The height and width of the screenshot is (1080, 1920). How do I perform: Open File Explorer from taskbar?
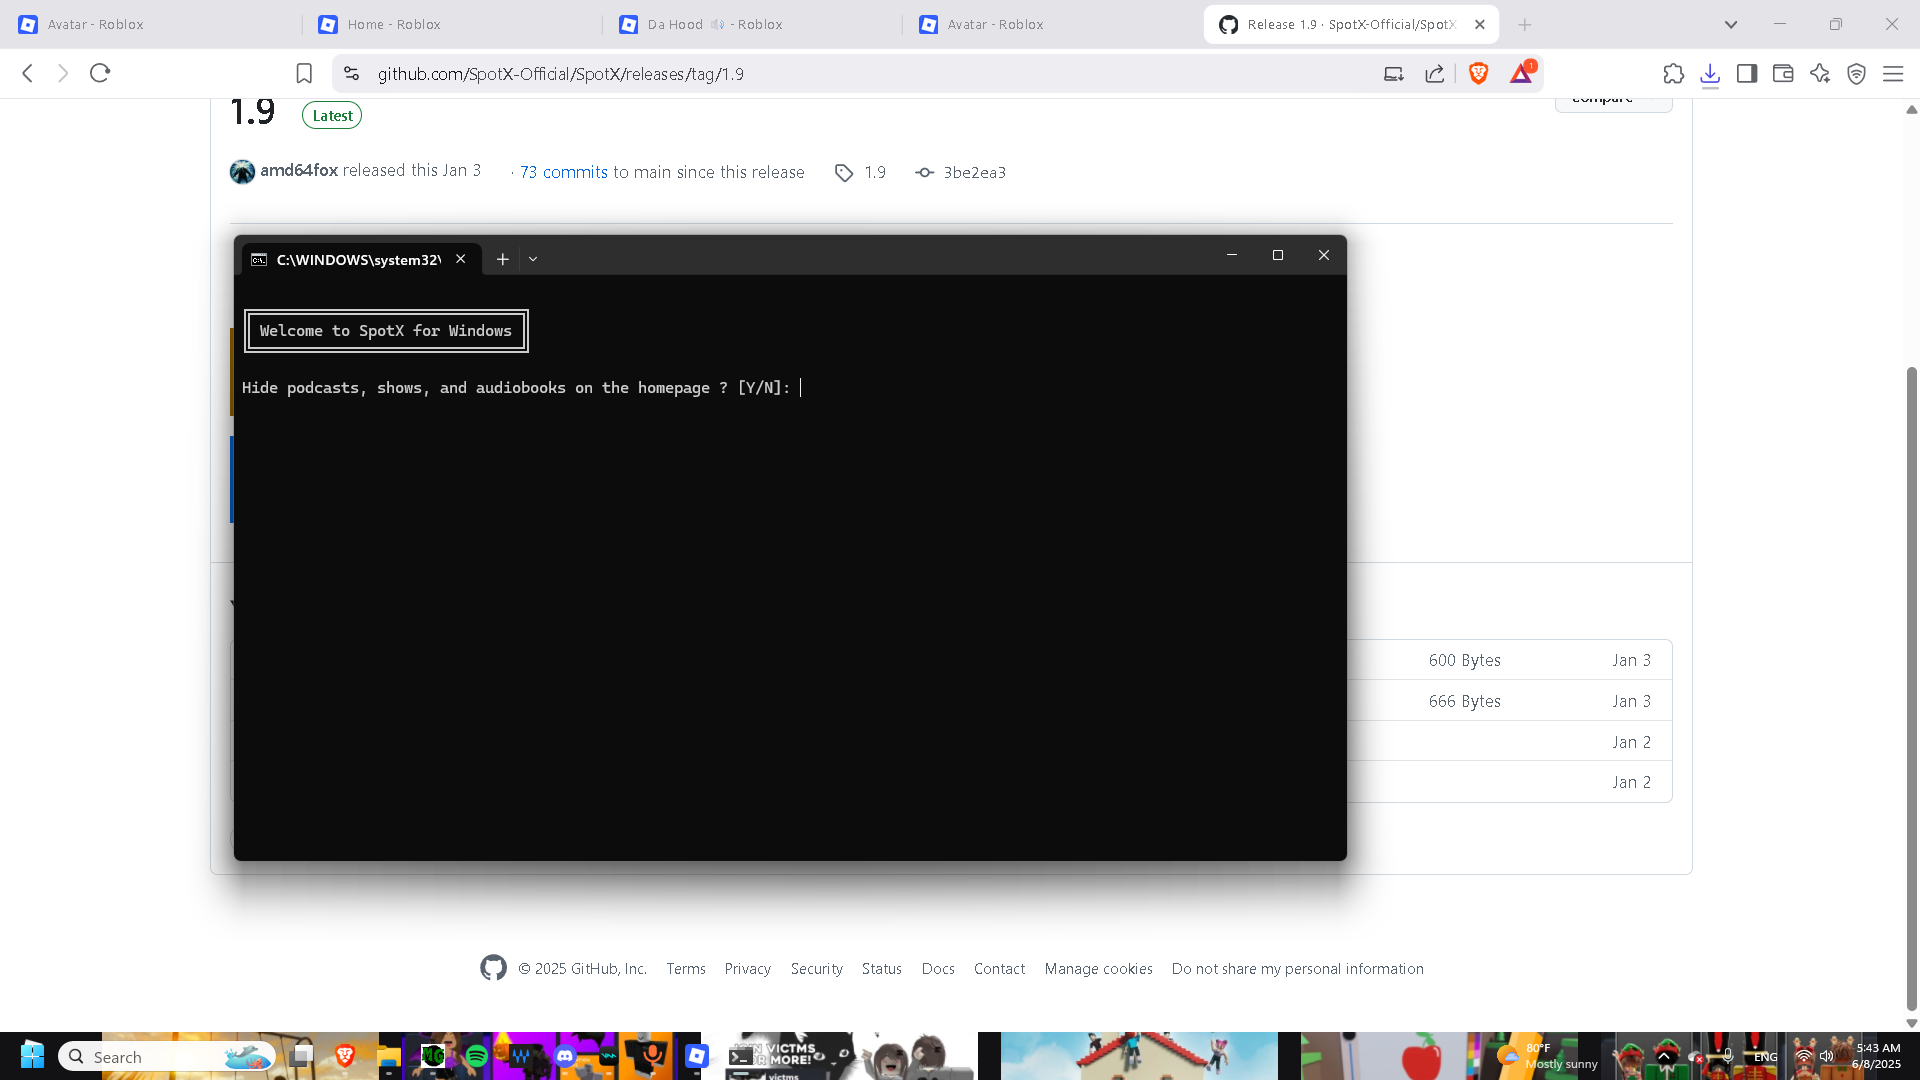[x=389, y=1056]
